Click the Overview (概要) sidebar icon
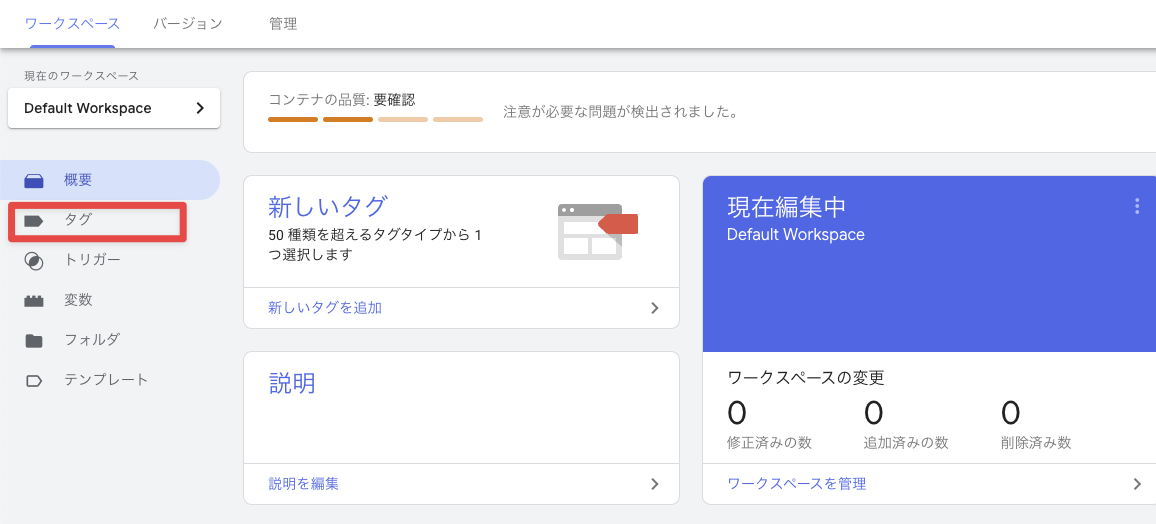This screenshot has height=524, width=1156. click(x=34, y=181)
